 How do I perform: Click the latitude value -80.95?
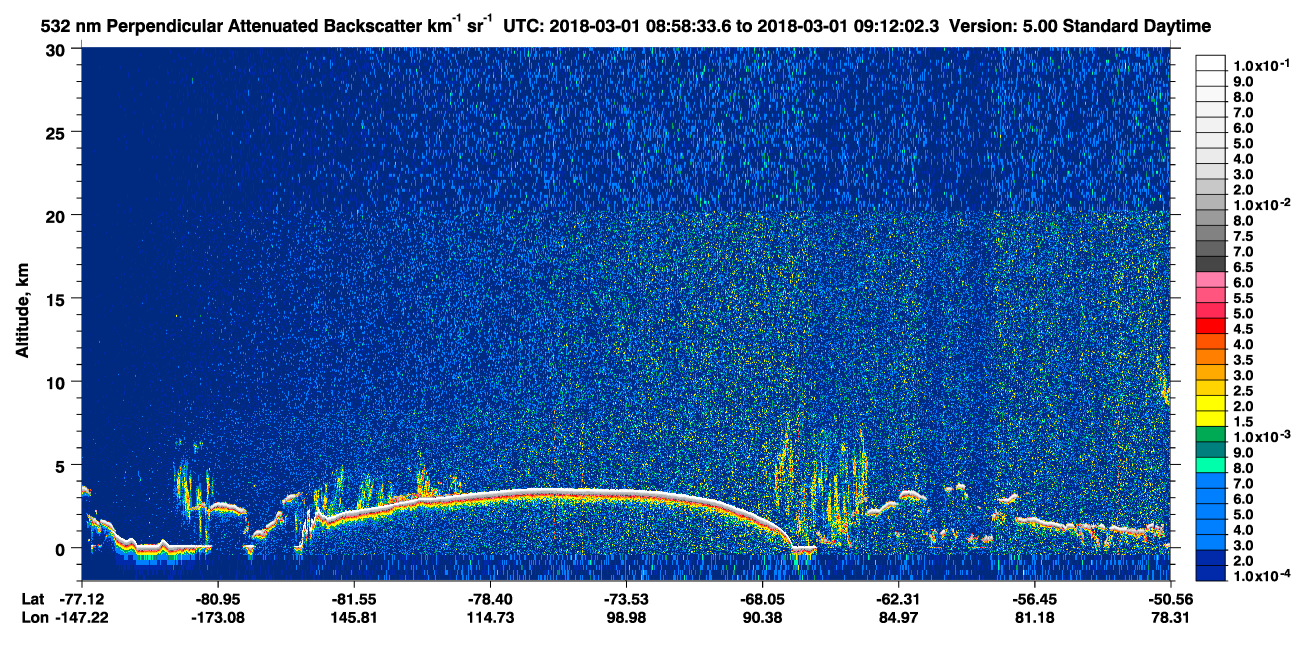(217, 599)
